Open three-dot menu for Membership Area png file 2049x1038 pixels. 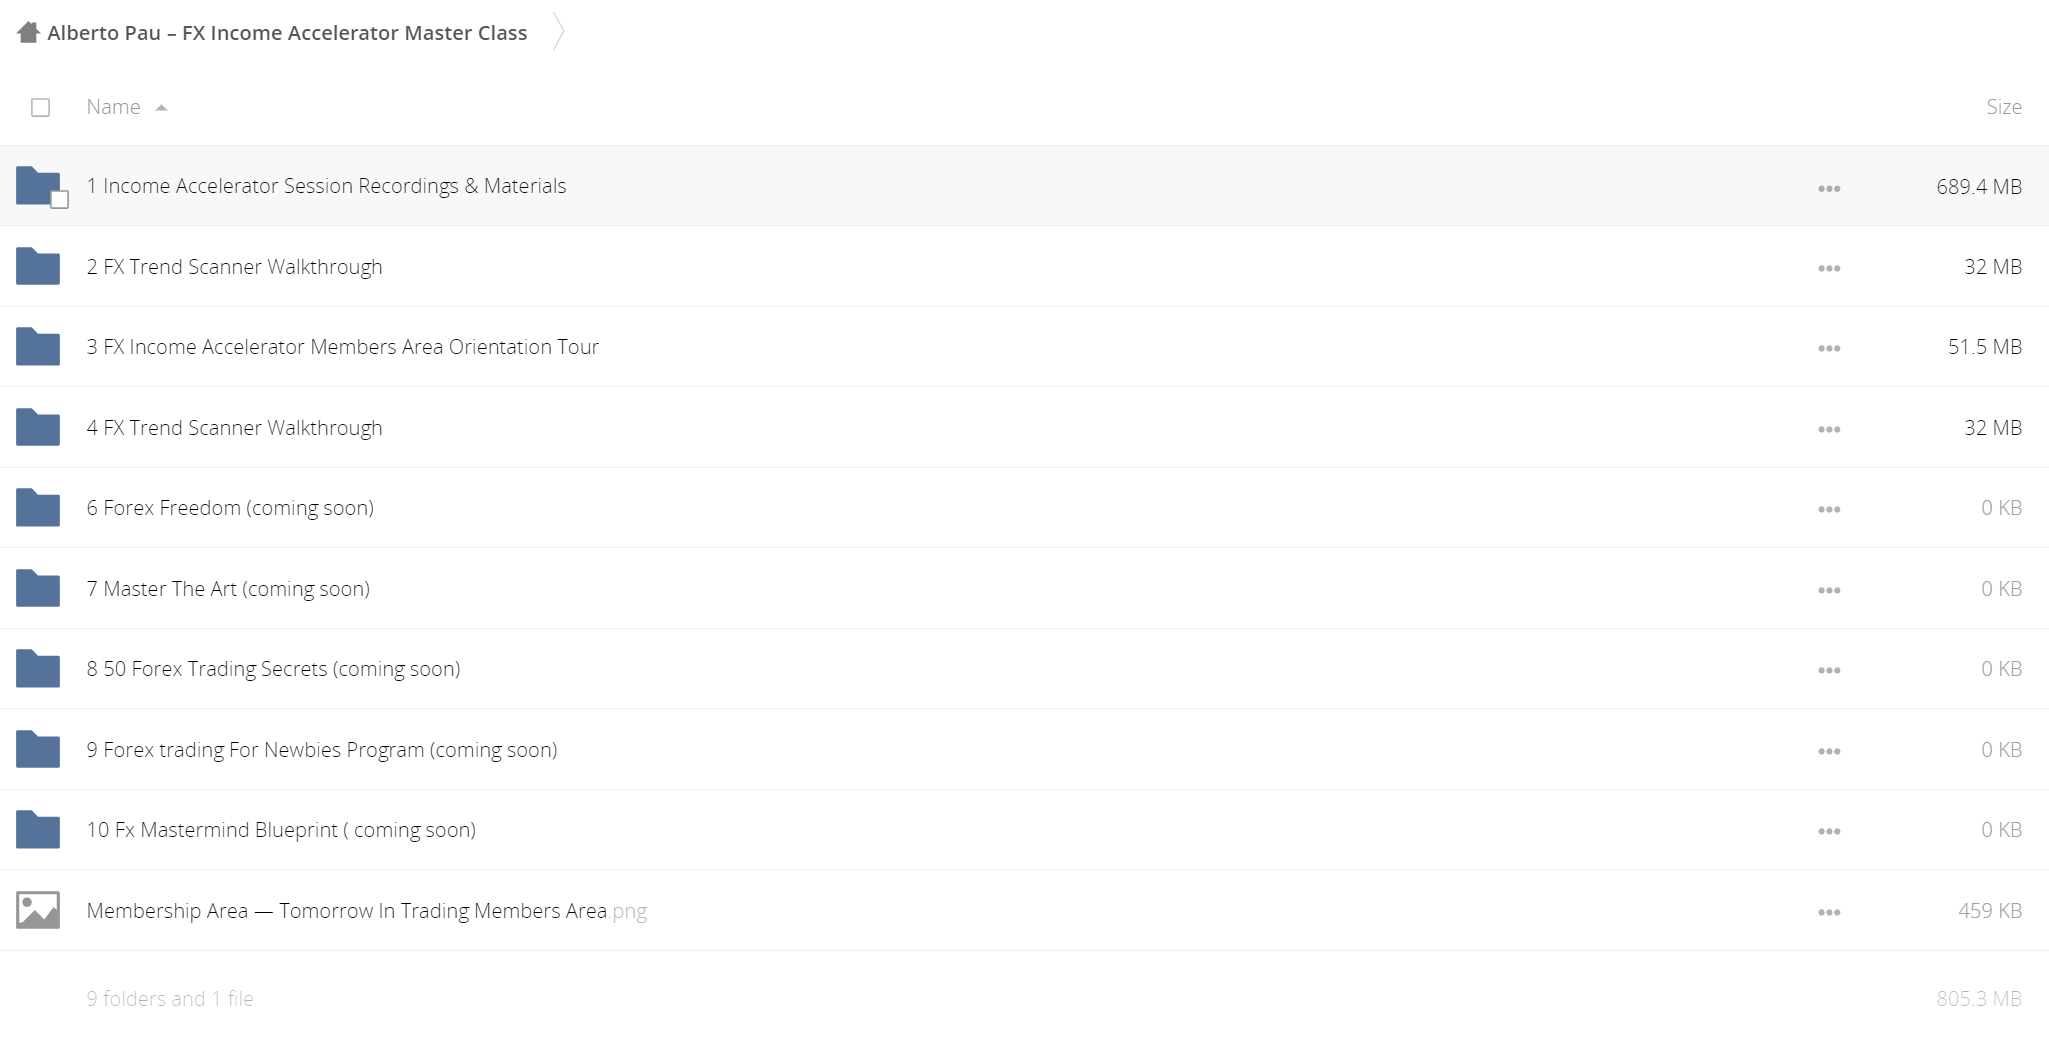[x=1829, y=912]
